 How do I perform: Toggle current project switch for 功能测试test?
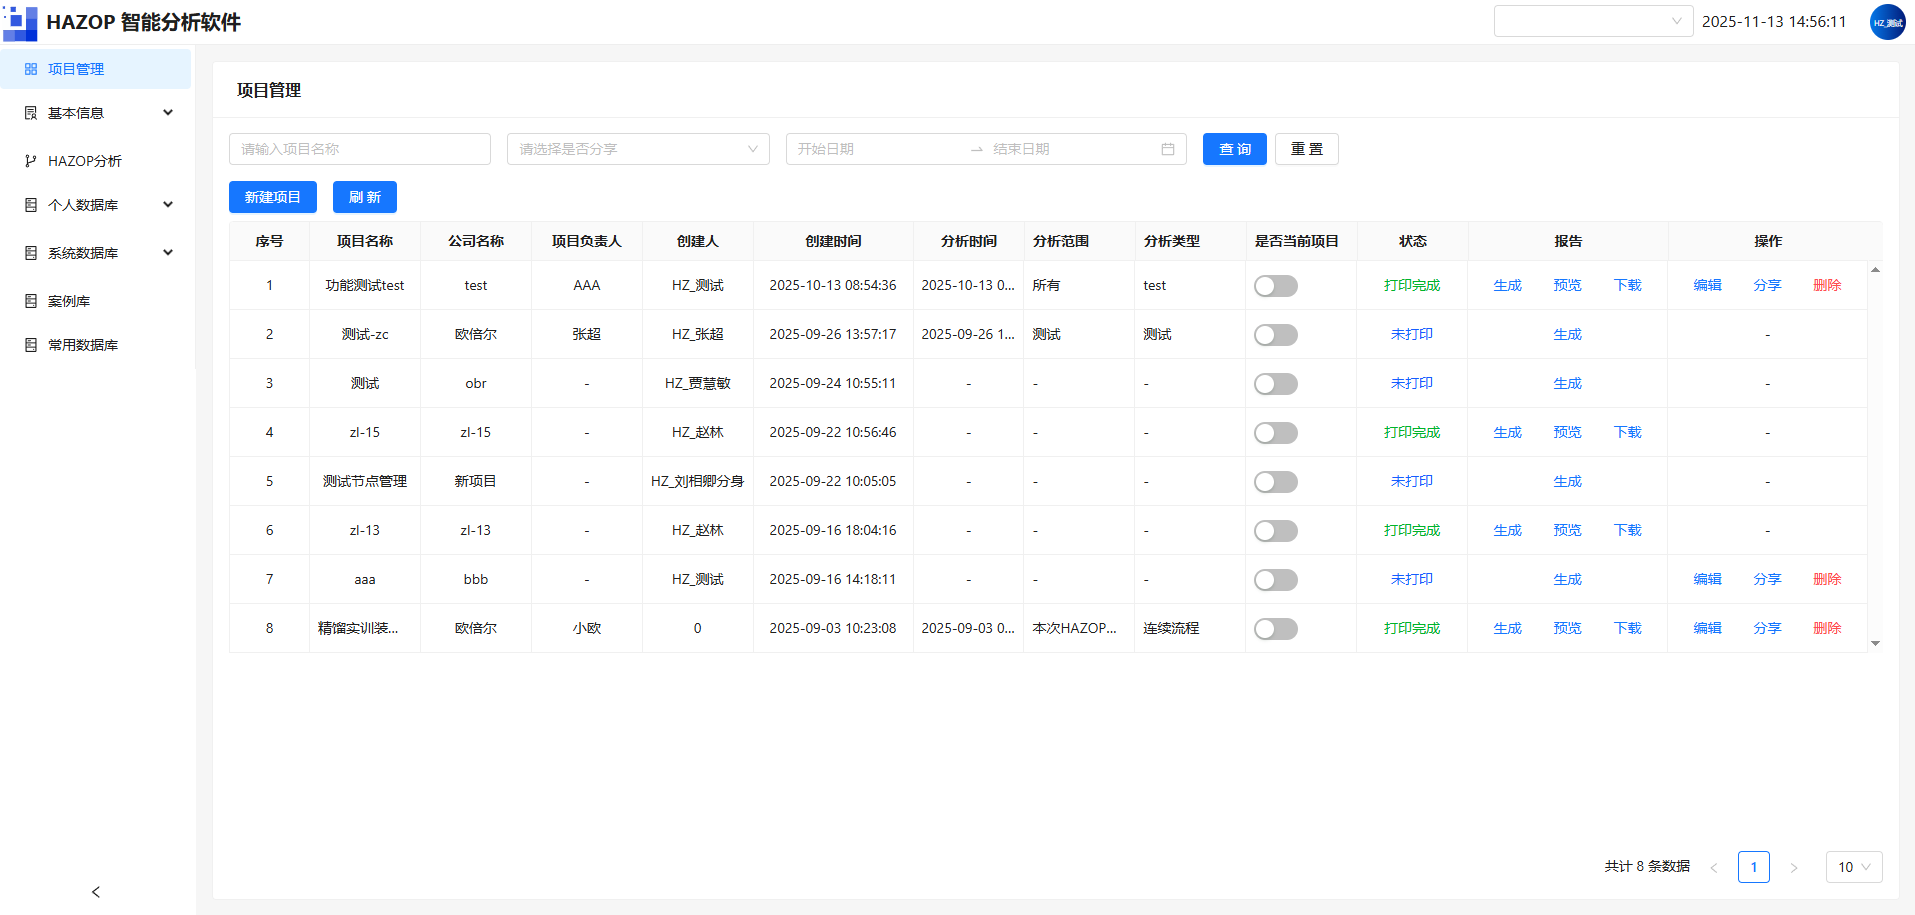click(1276, 286)
